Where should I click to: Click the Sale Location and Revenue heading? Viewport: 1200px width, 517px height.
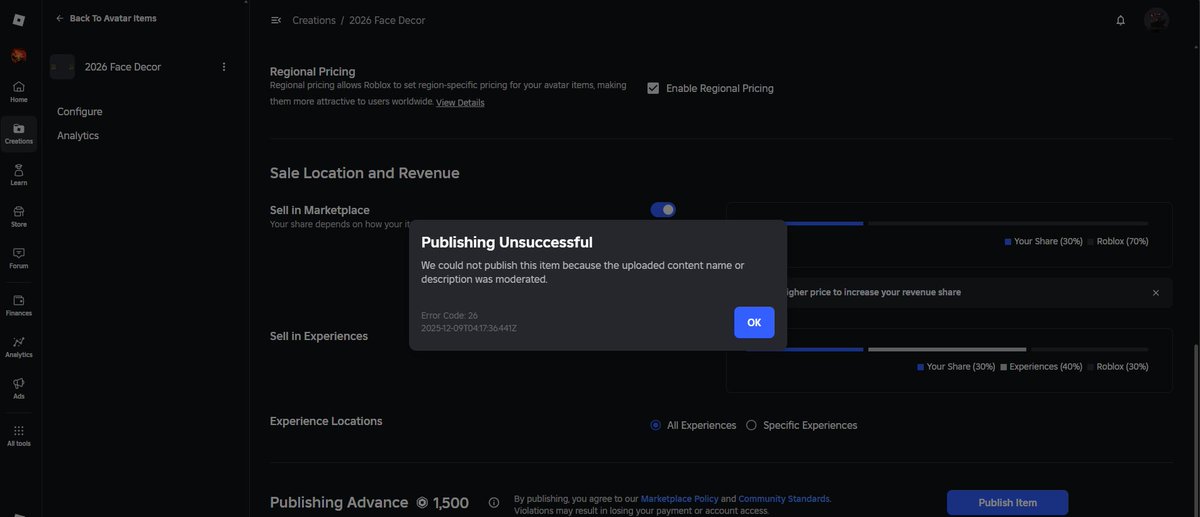click(x=365, y=173)
